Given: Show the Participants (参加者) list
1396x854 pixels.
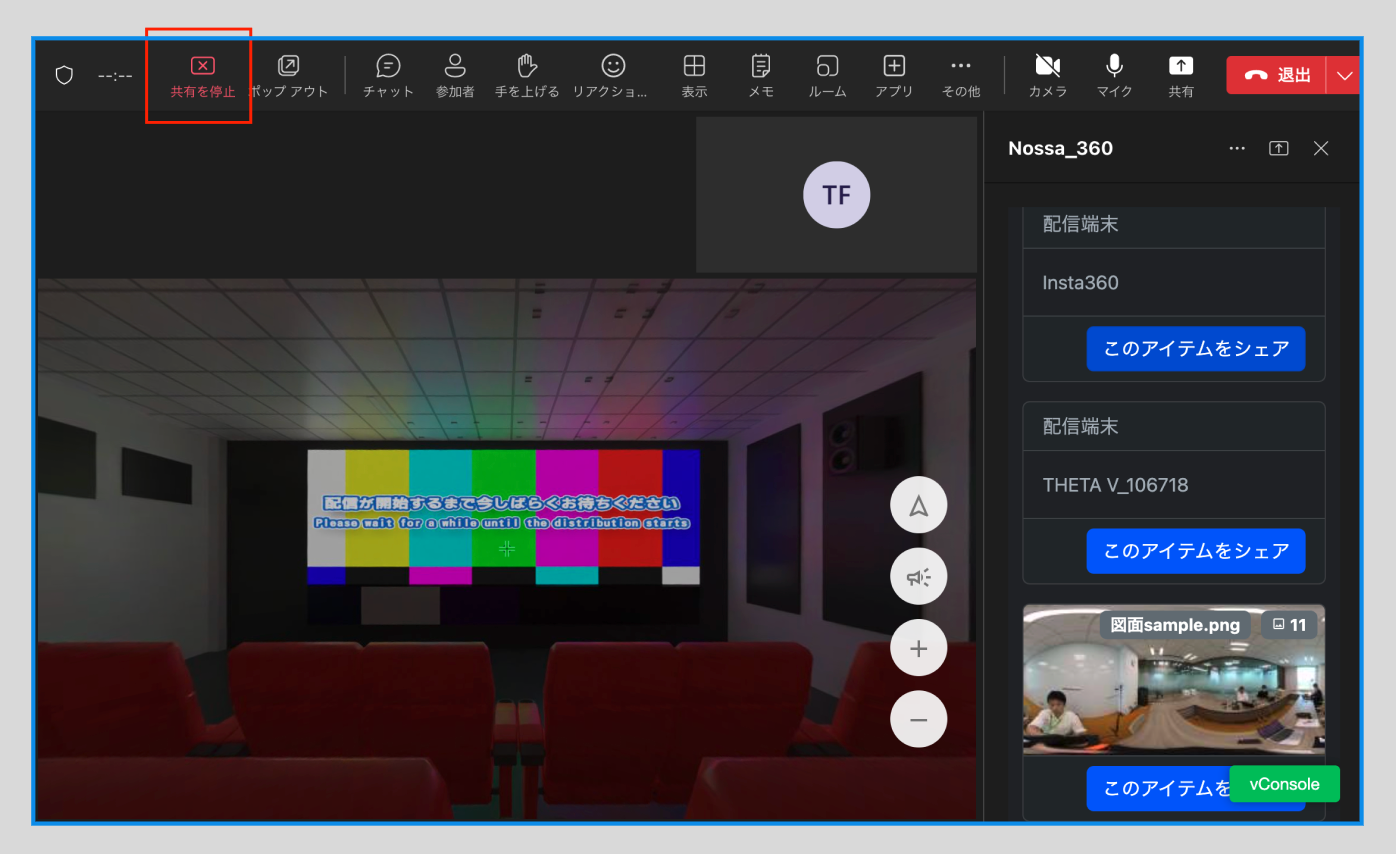Looking at the screenshot, I should tap(455, 76).
